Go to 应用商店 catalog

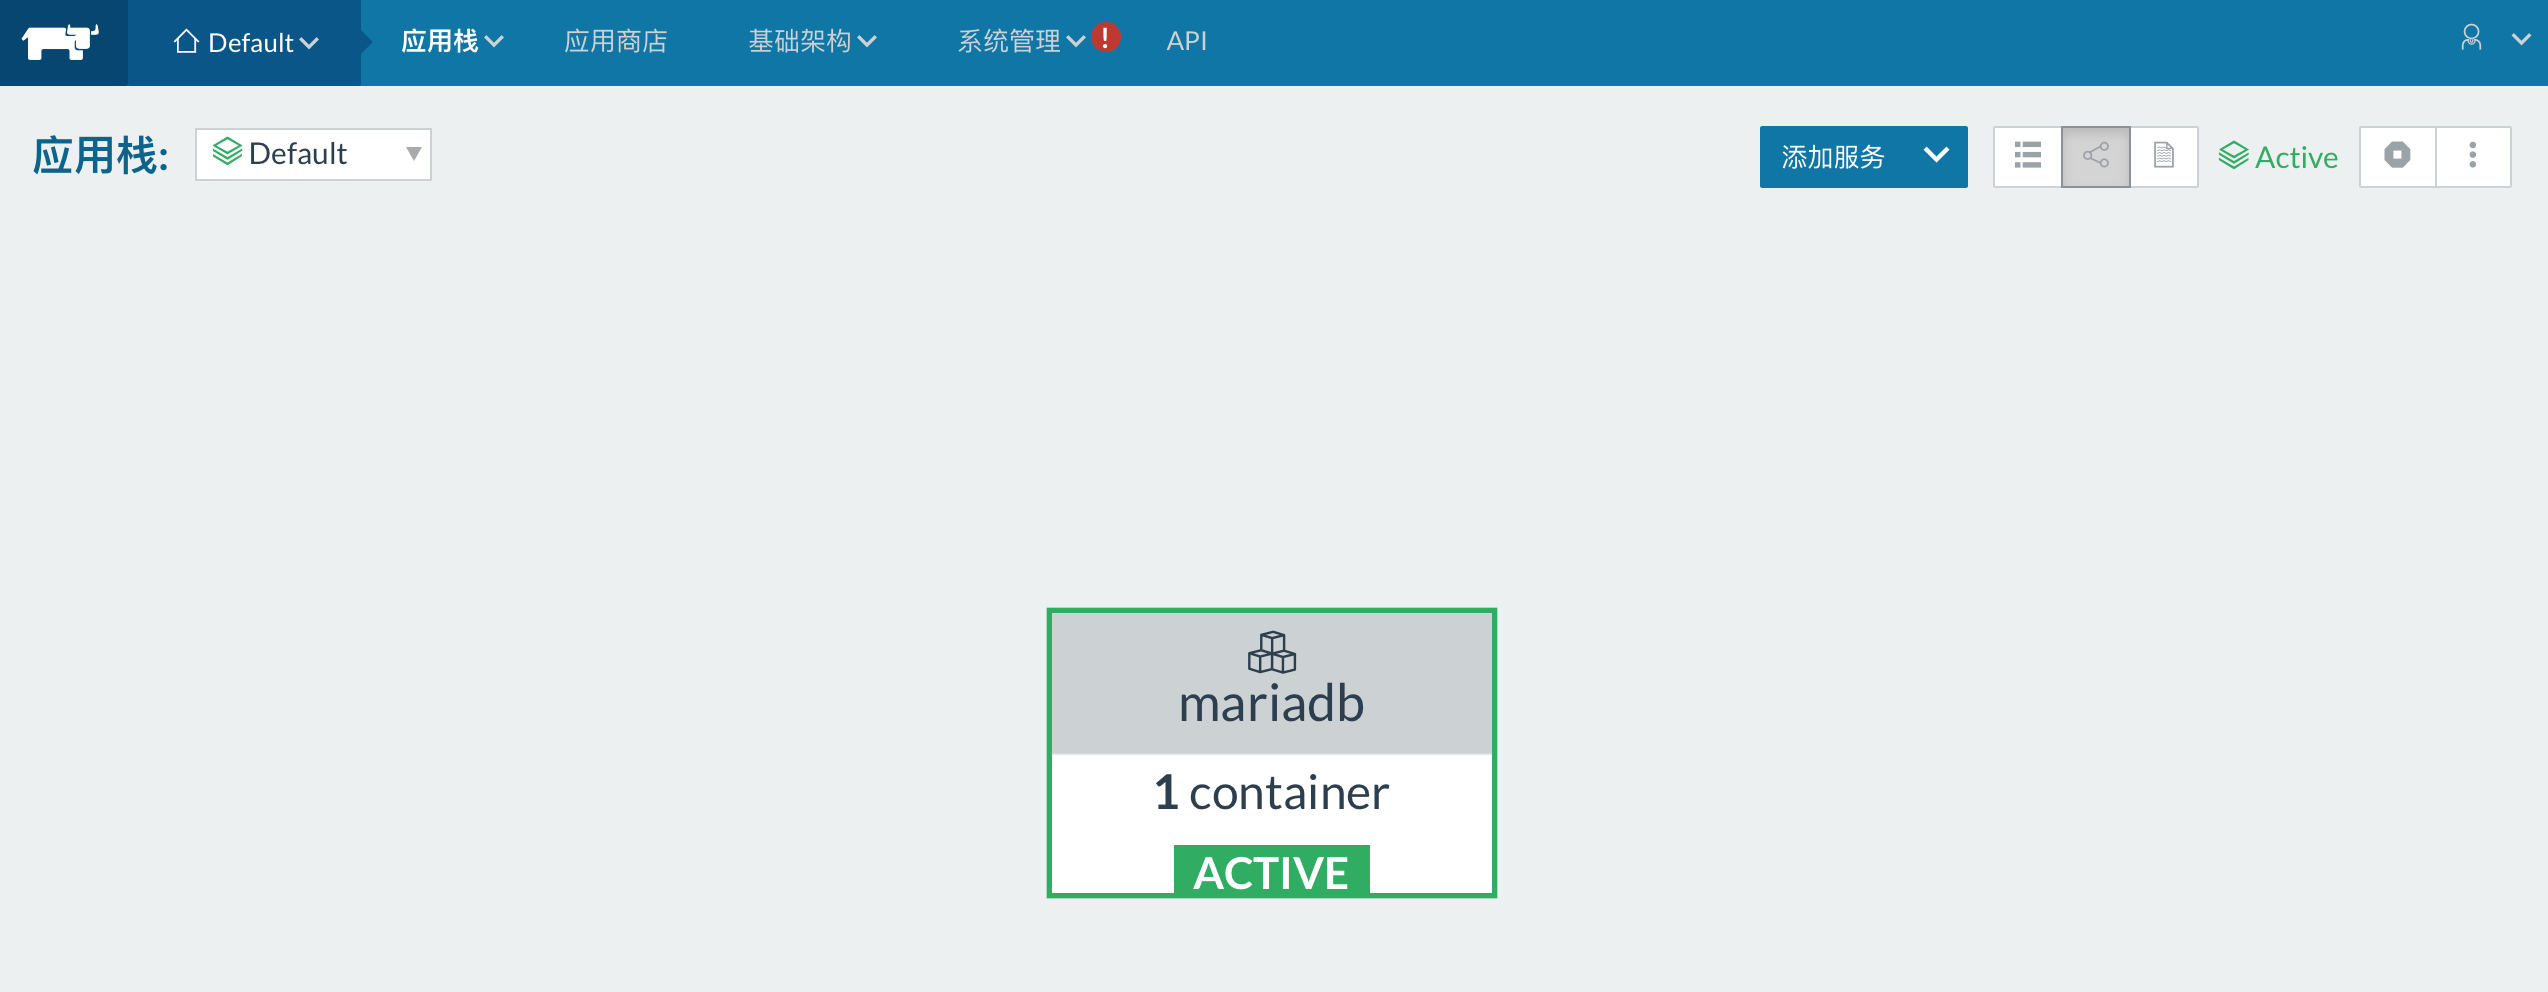pos(616,42)
